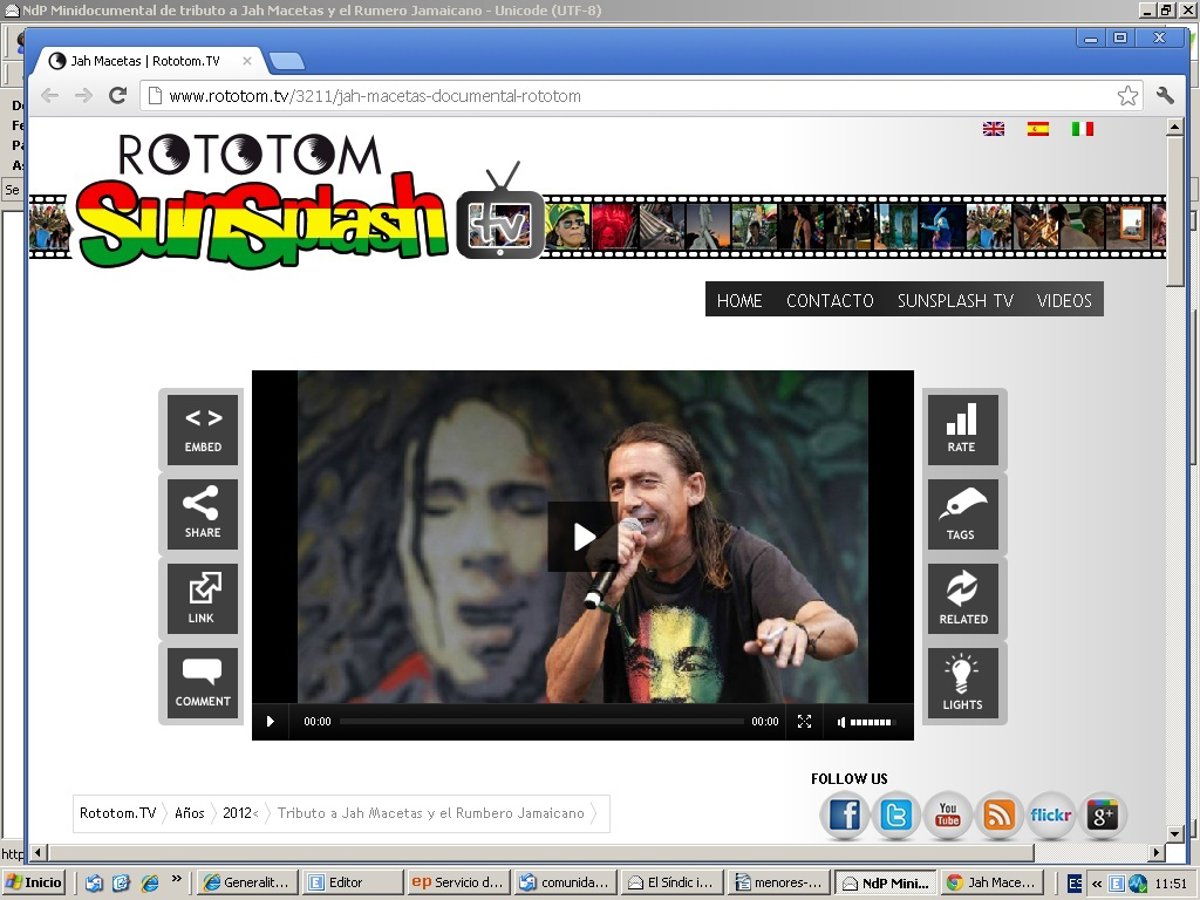Click the CONTACTO navigation link
The image size is (1200, 900).
[x=830, y=300]
